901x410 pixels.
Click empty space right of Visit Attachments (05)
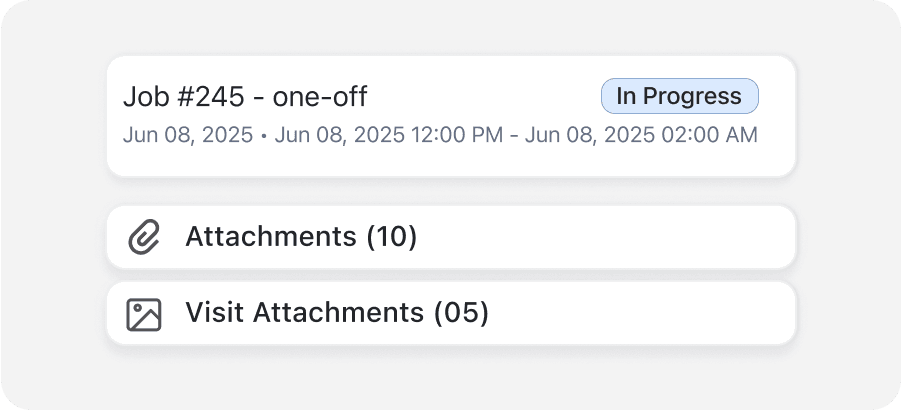[x=650, y=314]
